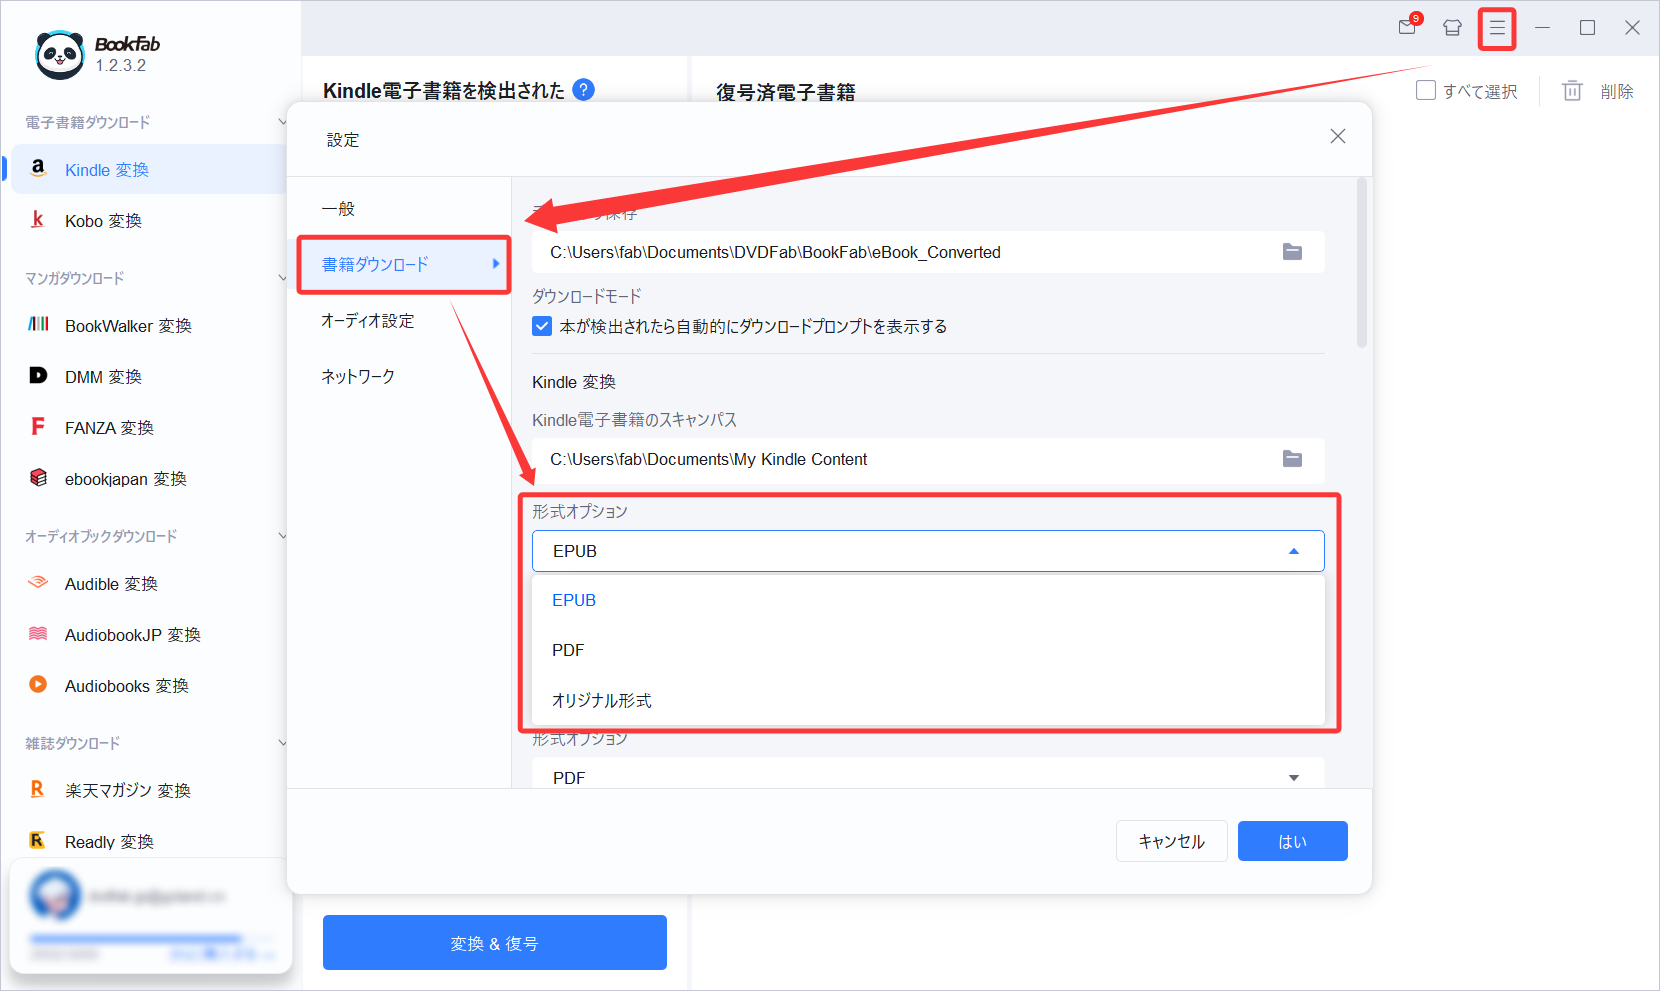The image size is (1660, 991).
Task: Choose PDF from the open format list
Action: [x=928, y=650]
